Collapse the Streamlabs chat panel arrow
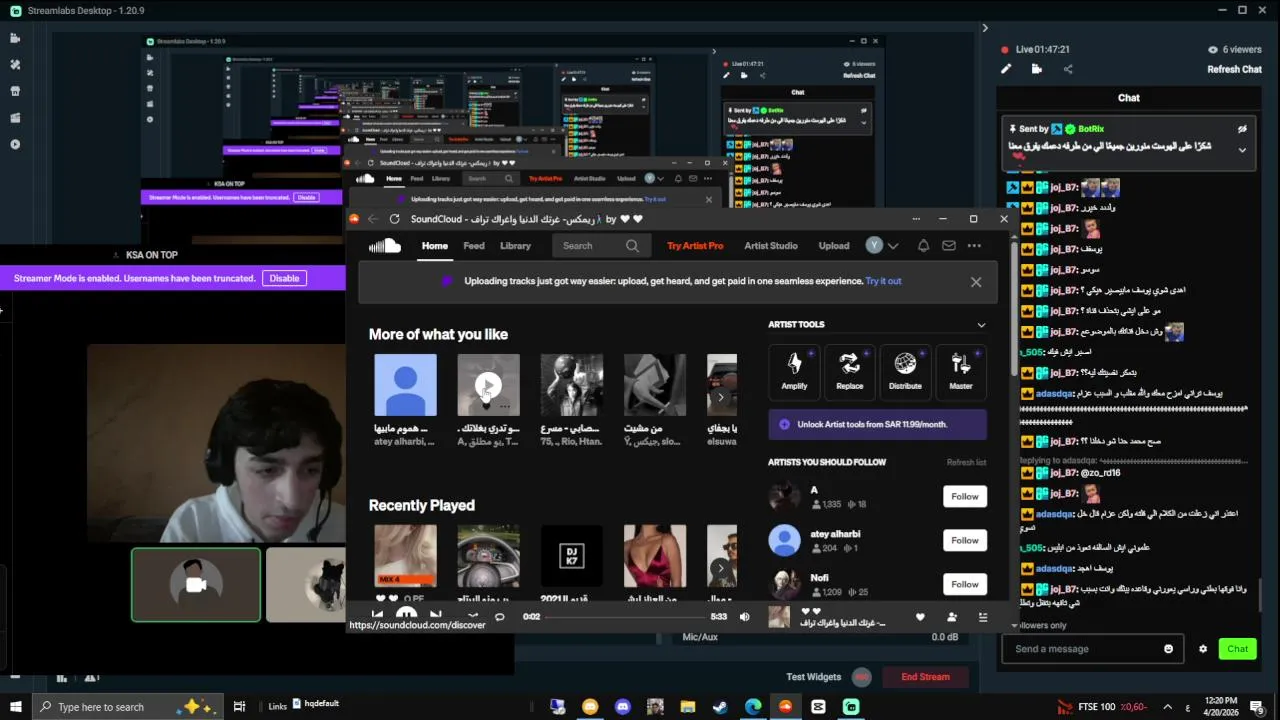The width and height of the screenshot is (1280, 720). tap(984, 28)
